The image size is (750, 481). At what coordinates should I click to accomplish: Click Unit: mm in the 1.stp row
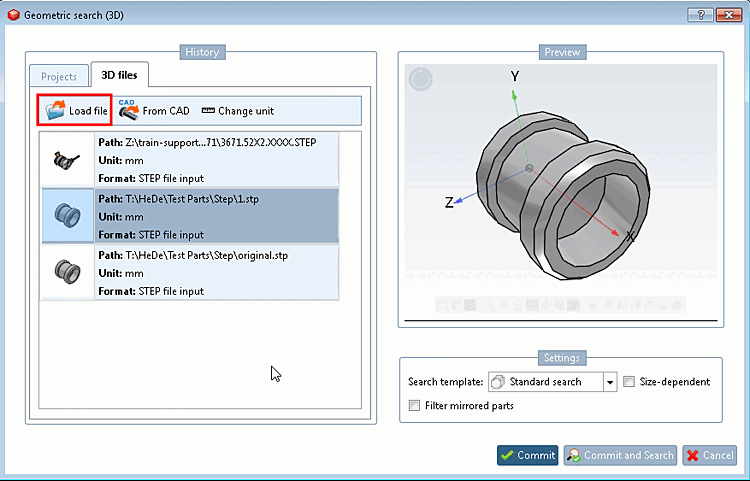(121, 217)
